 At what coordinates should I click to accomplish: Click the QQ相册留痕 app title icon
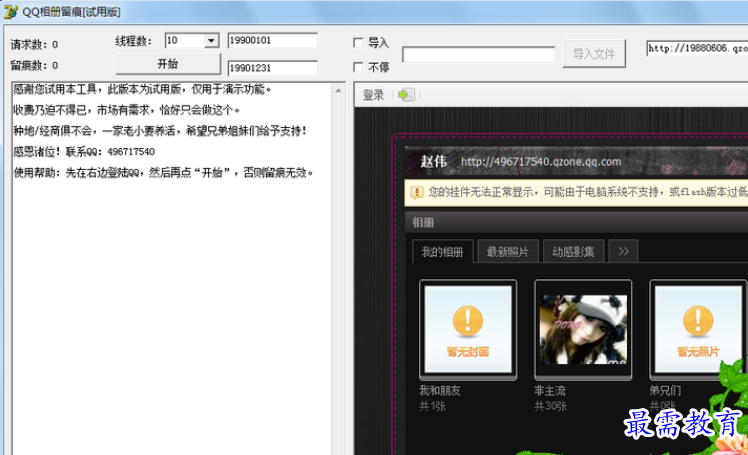10,11
